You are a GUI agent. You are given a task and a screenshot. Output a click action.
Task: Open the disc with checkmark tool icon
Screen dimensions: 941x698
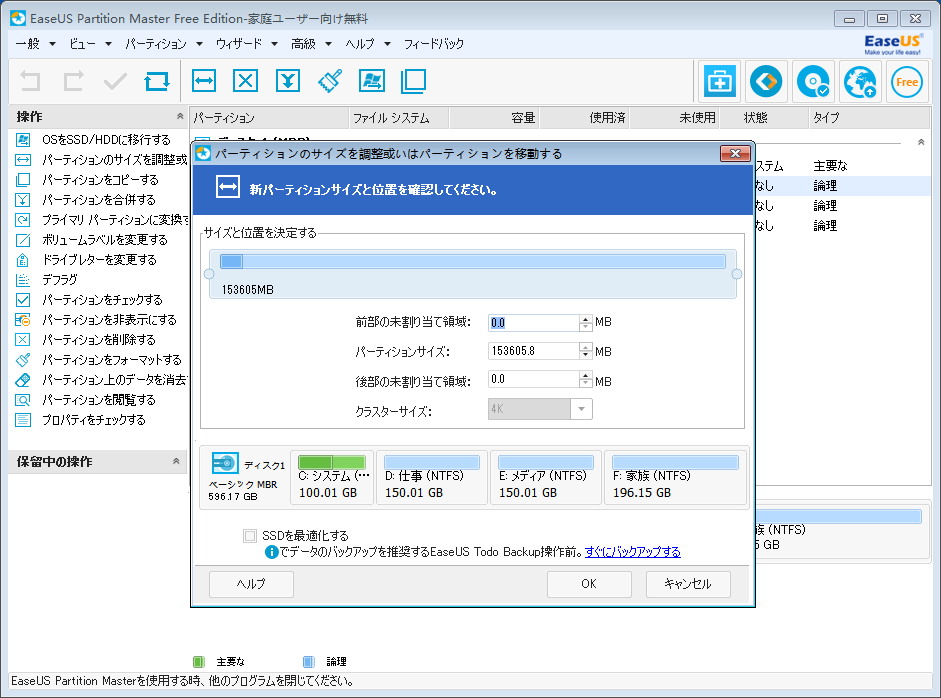(813, 82)
